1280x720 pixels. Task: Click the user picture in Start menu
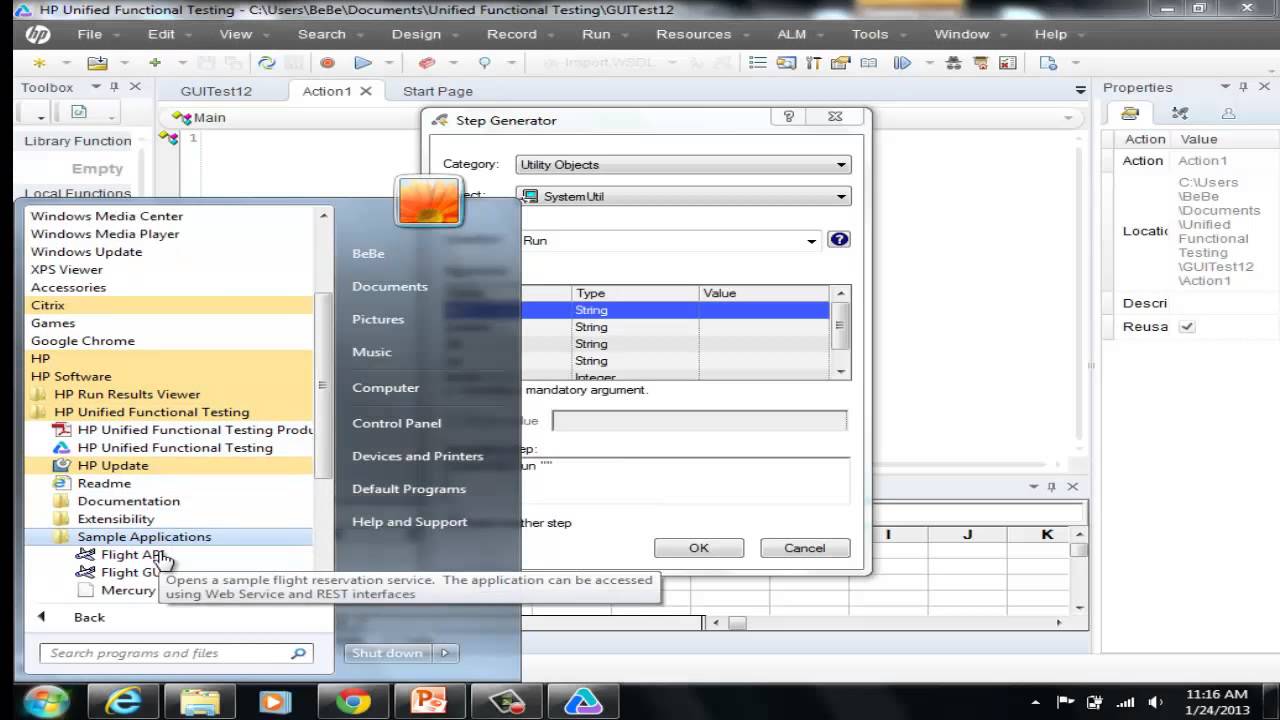click(x=428, y=200)
